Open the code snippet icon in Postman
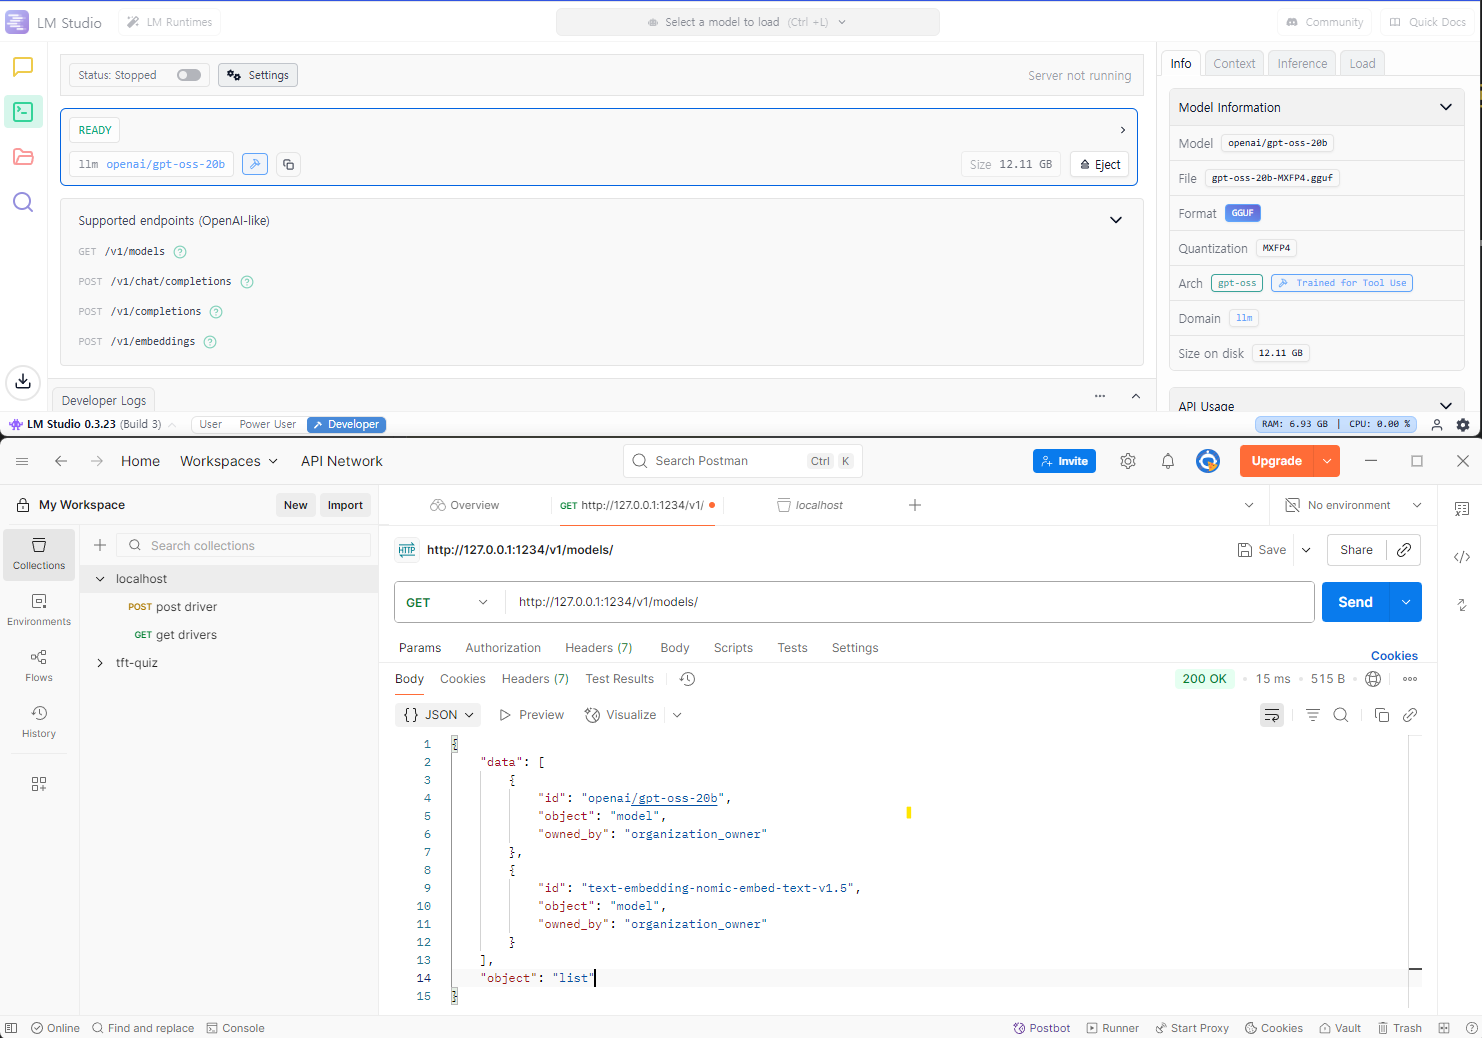Viewport: 1482px width, 1038px height. tap(1462, 557)
